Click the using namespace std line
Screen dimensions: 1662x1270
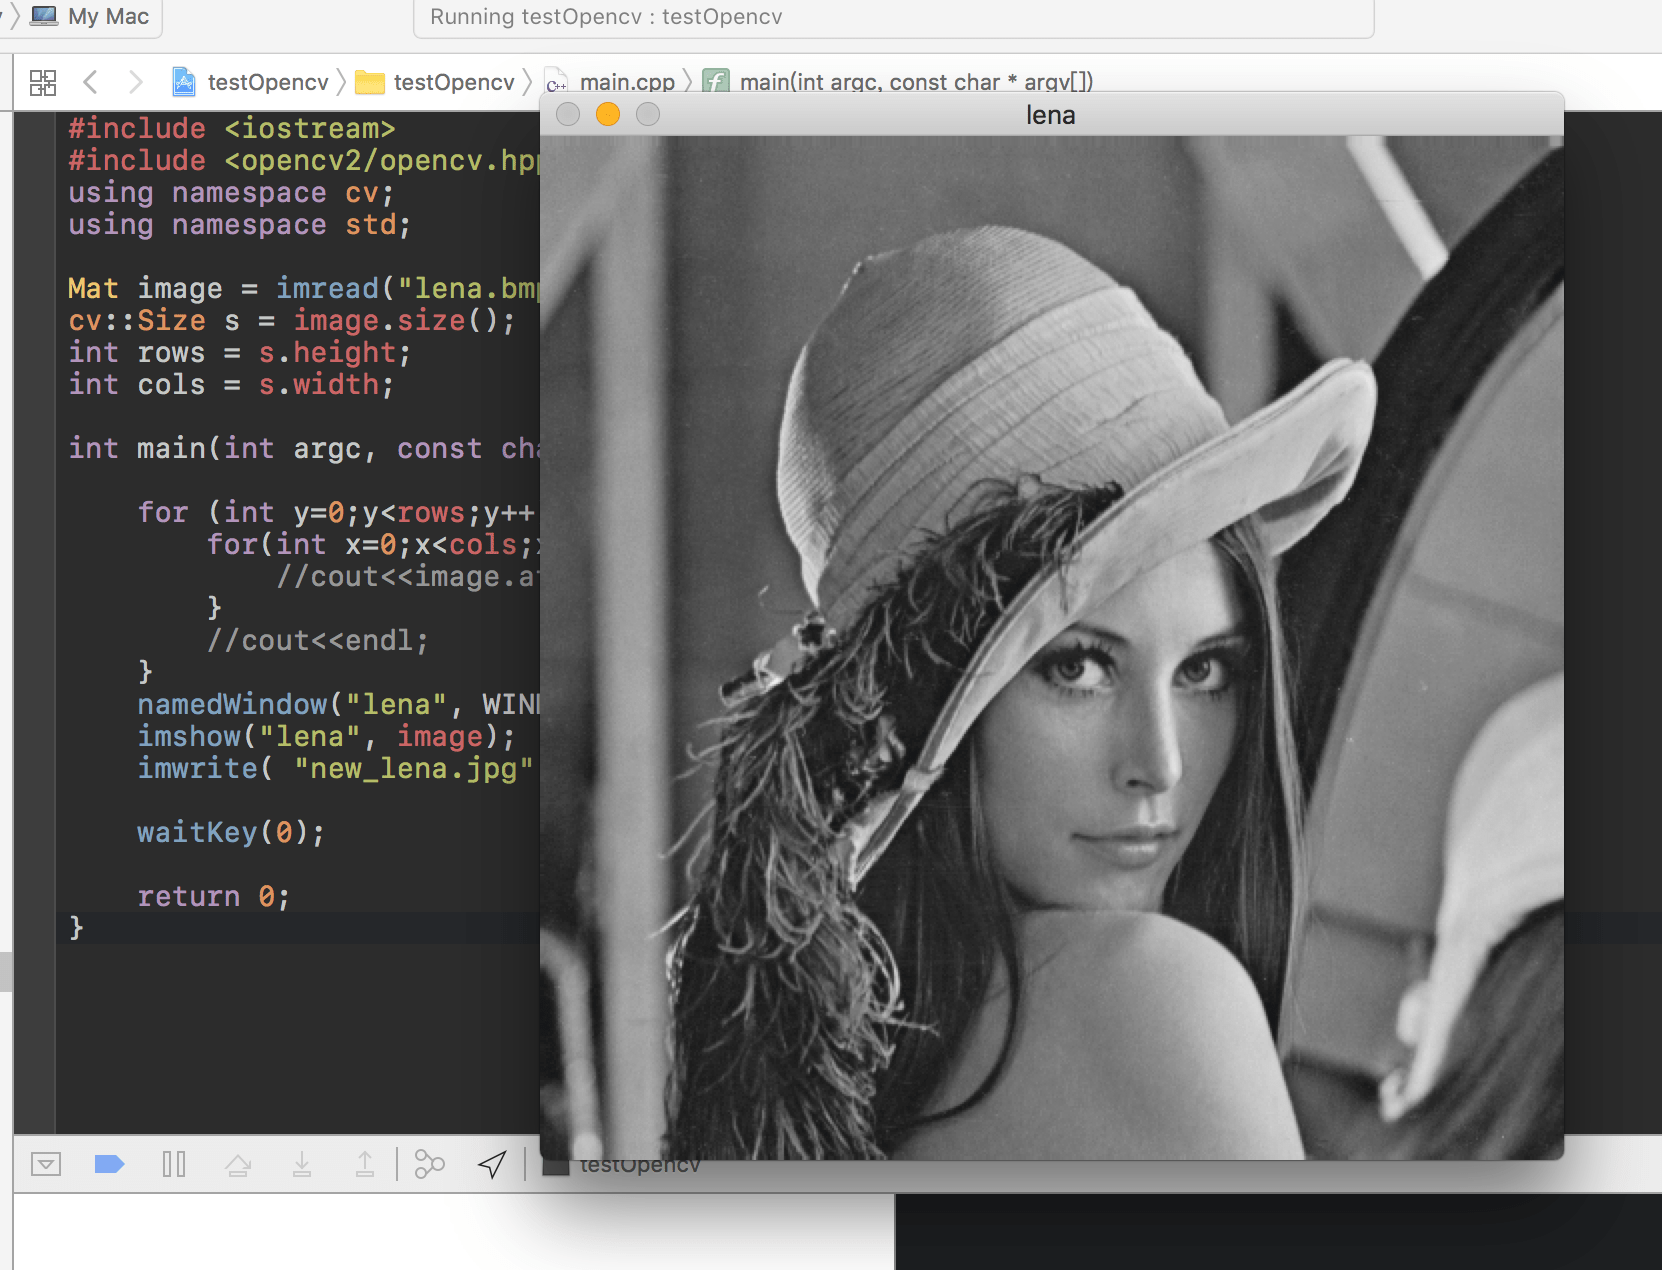(240, 225)
